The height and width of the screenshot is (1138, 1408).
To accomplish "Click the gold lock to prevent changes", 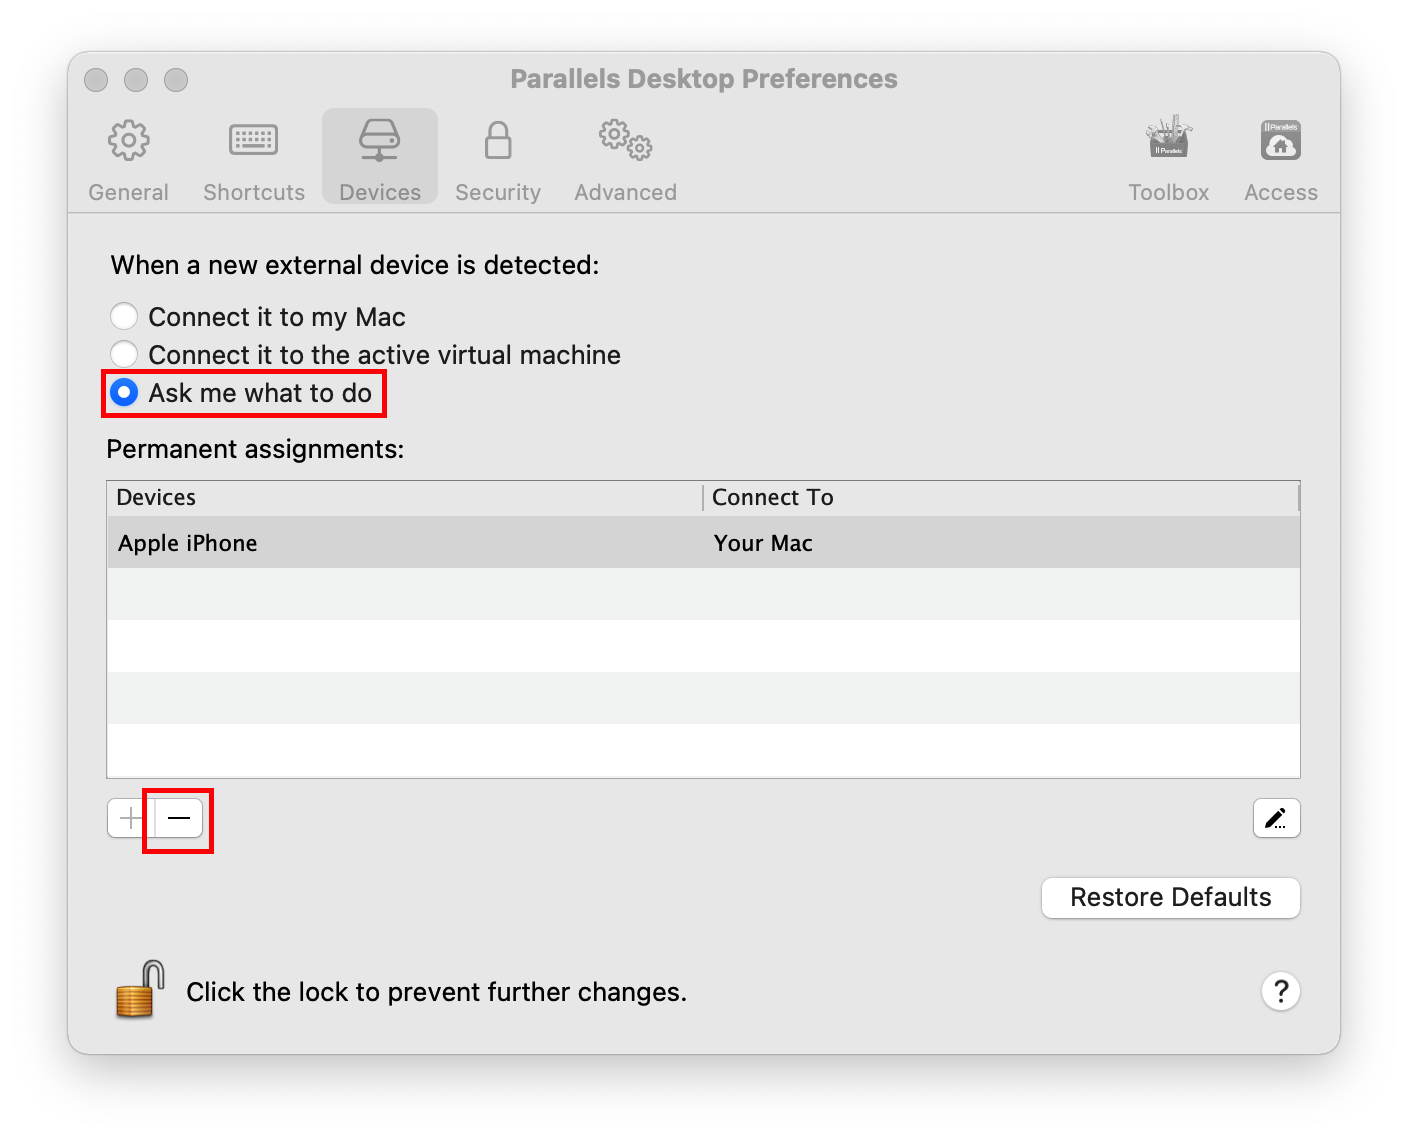I will 139,990.
